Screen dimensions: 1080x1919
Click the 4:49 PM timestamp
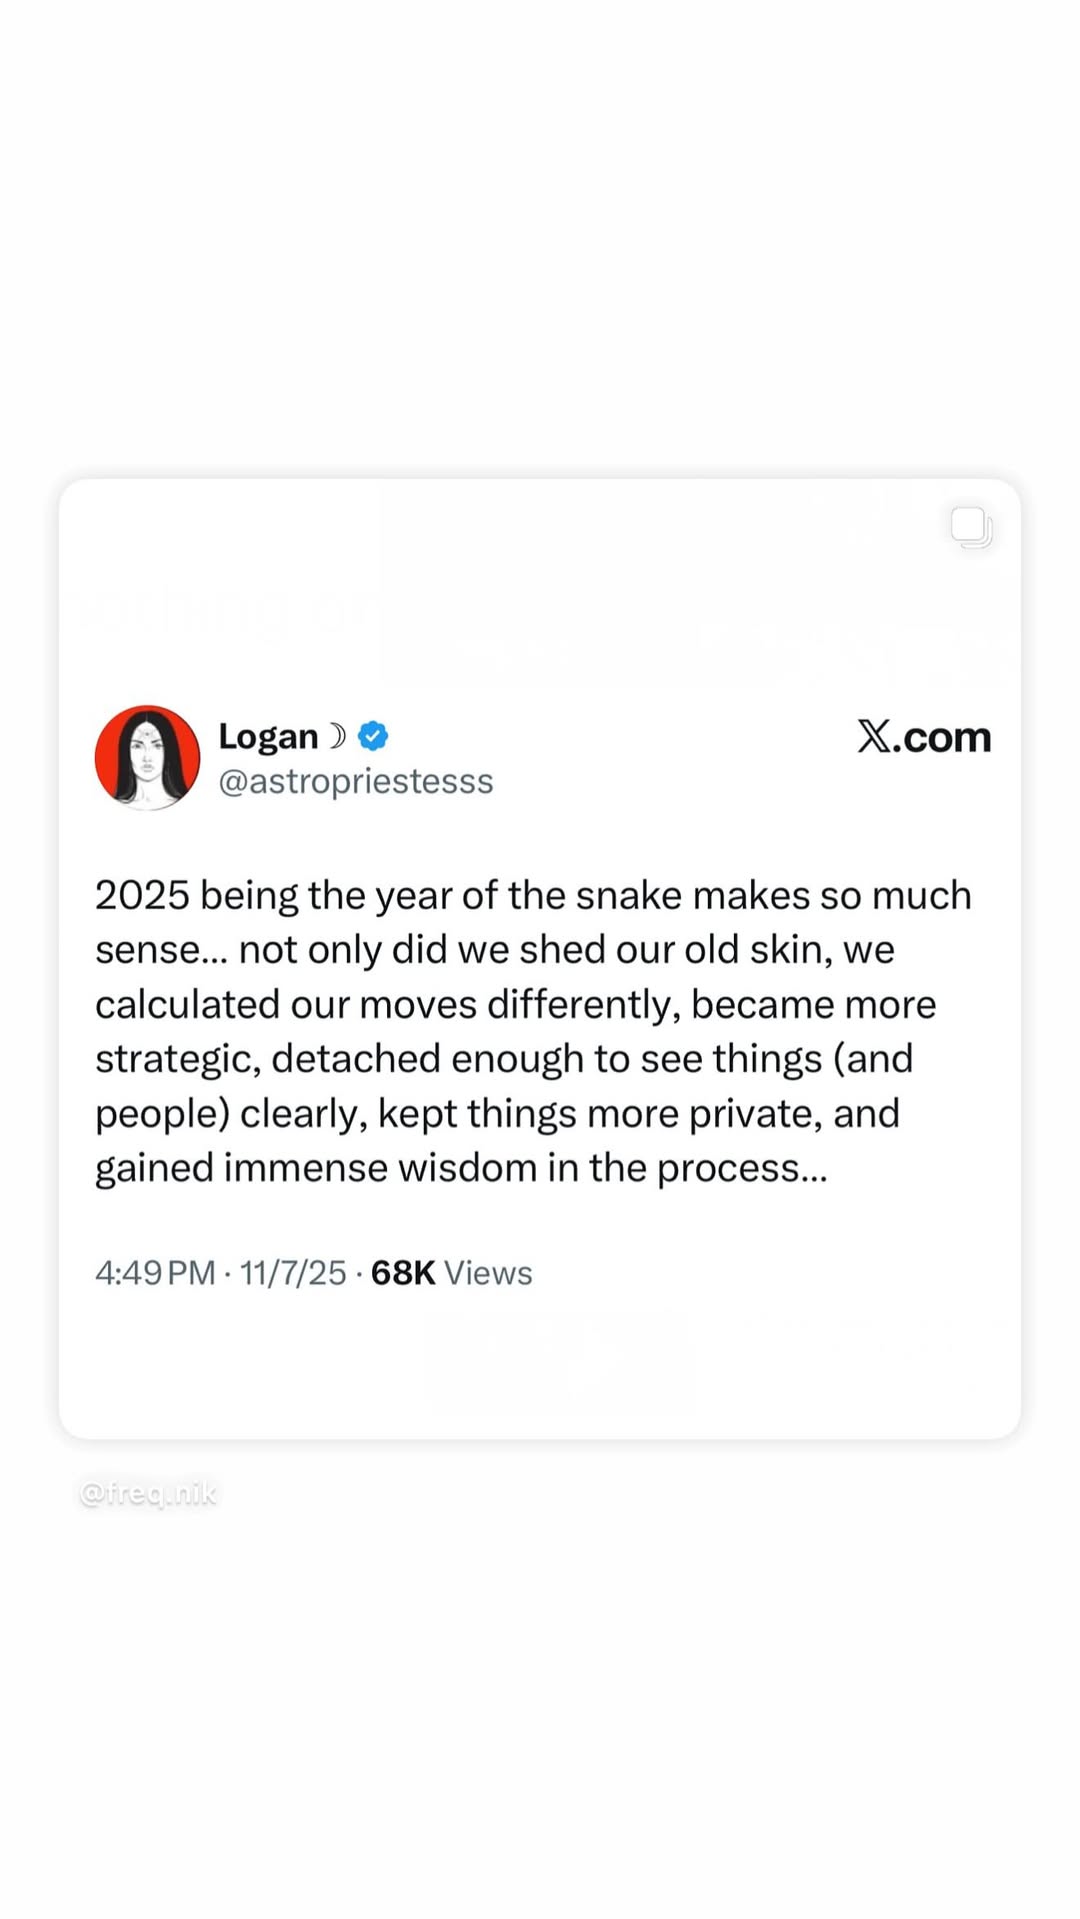click(x=155, y=1273)
